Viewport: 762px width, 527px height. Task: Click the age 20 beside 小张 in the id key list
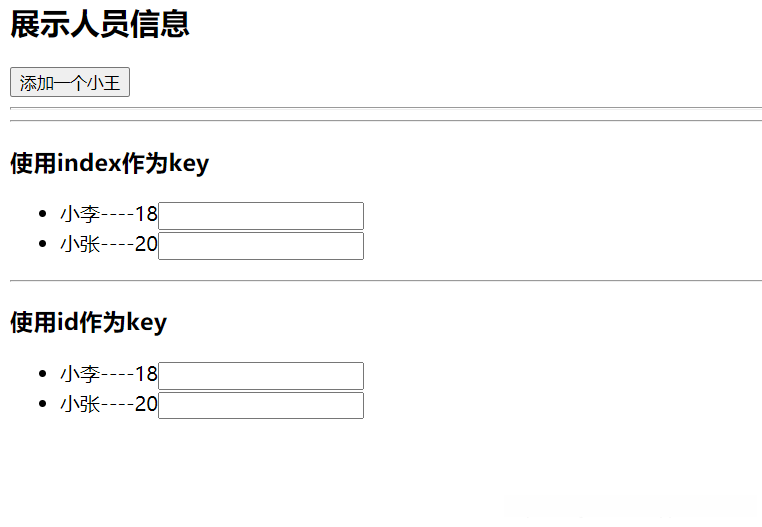(146, 405)
